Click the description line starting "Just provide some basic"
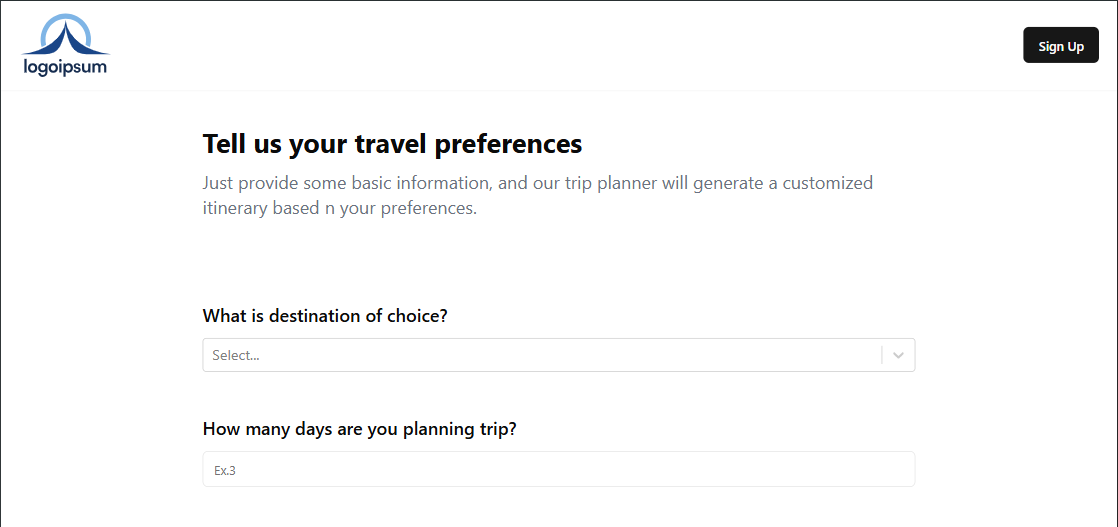The width and height of the screenshot is (1118, 527). pyautogui.click(x=538, y=183)
